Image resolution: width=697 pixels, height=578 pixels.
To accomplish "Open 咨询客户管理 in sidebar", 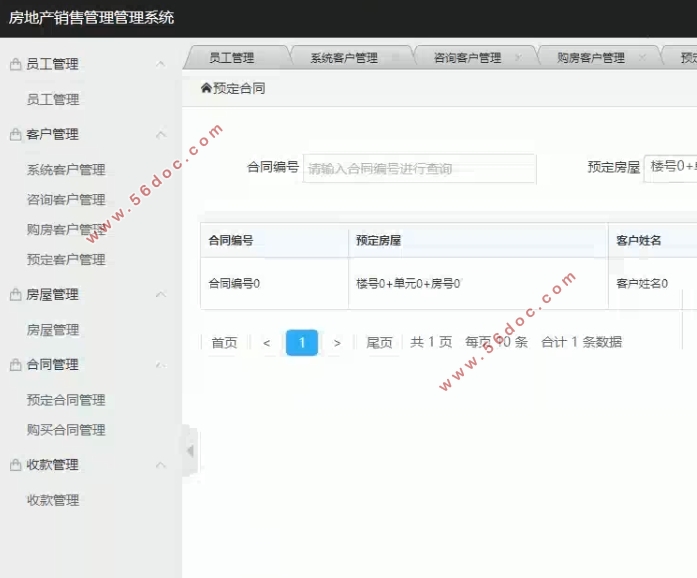I will 66,200.
